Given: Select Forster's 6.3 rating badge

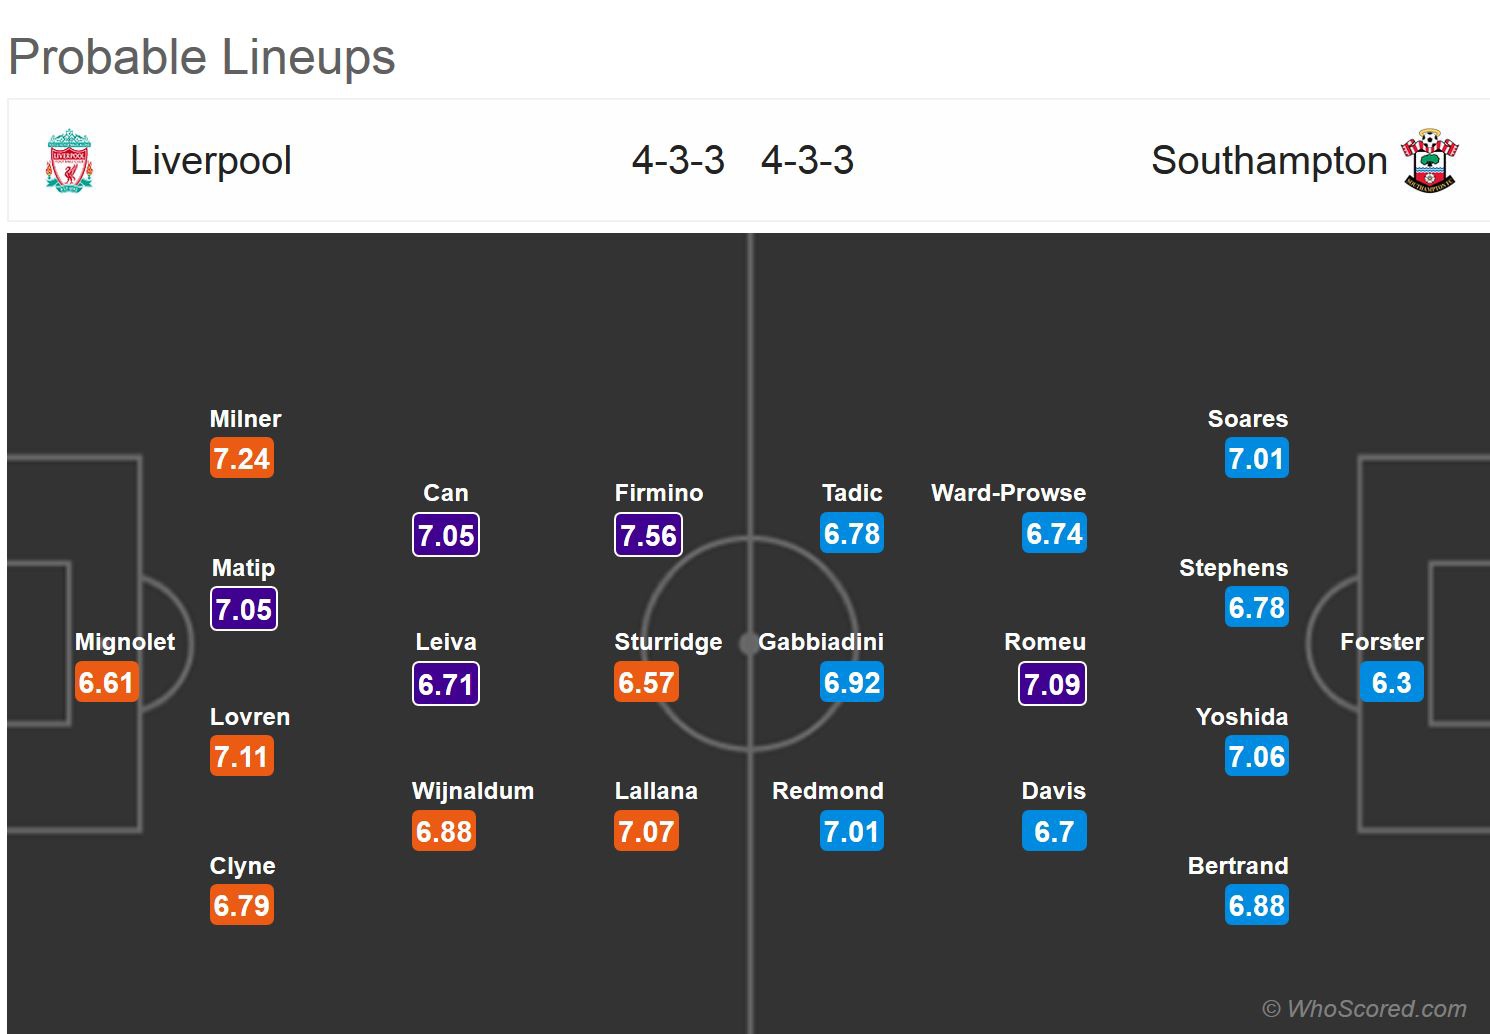Looking at the screenshot, I should tap(1391, 683).
